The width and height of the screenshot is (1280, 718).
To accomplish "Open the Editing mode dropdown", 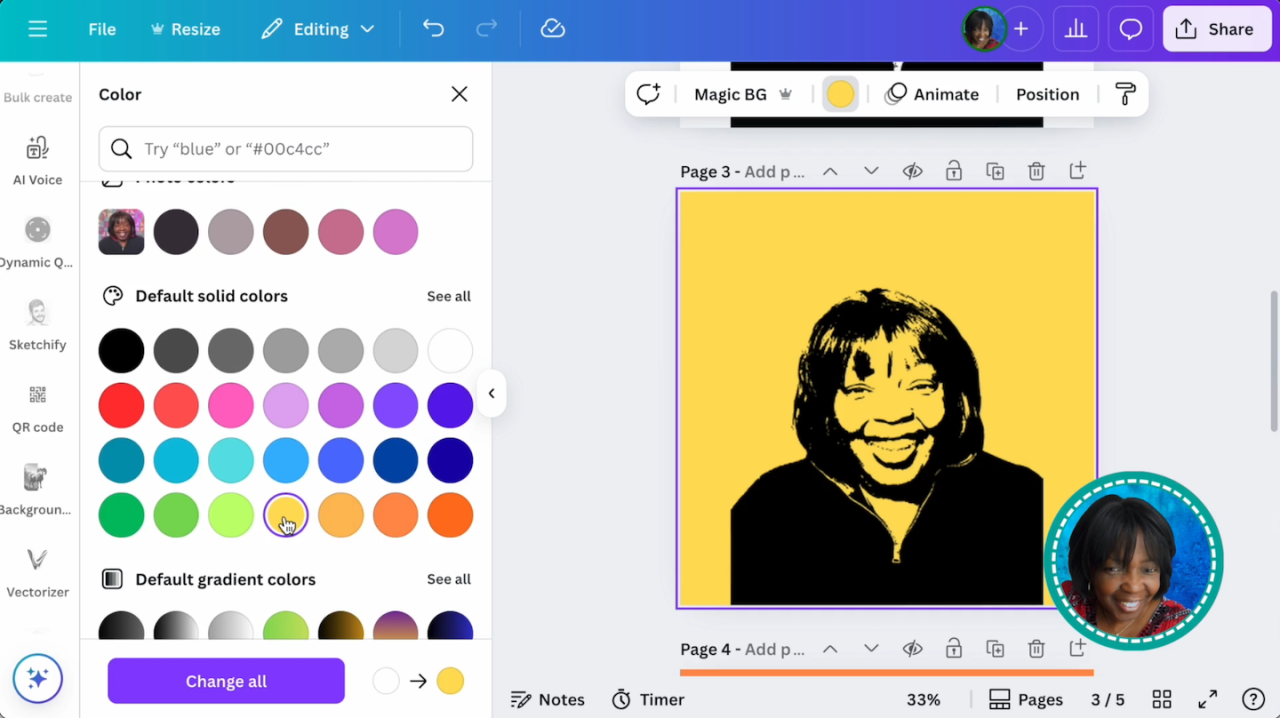I will pos(318,29).
